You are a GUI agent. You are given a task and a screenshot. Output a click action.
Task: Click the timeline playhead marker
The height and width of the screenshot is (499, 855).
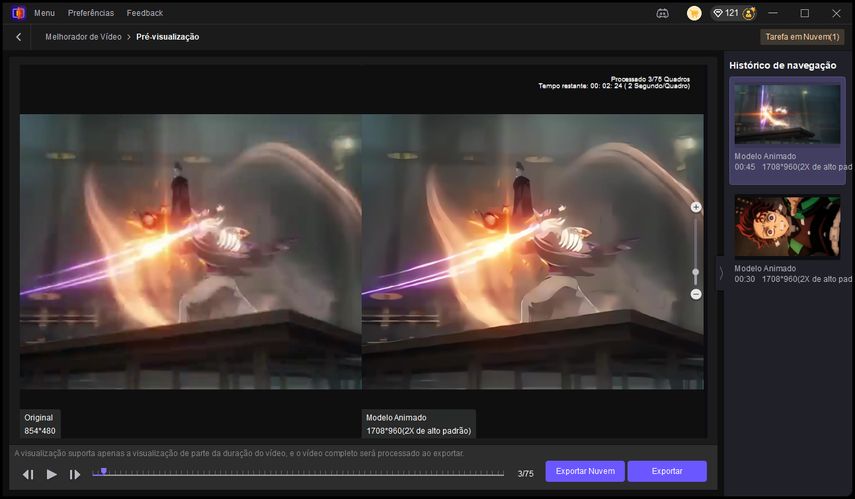104,472
